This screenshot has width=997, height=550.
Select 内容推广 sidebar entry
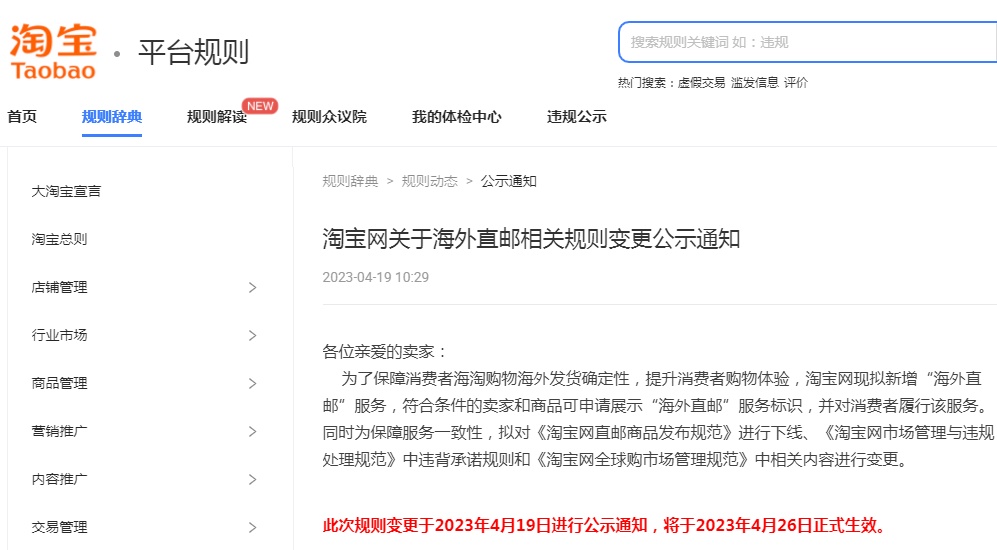pos(59,479)
